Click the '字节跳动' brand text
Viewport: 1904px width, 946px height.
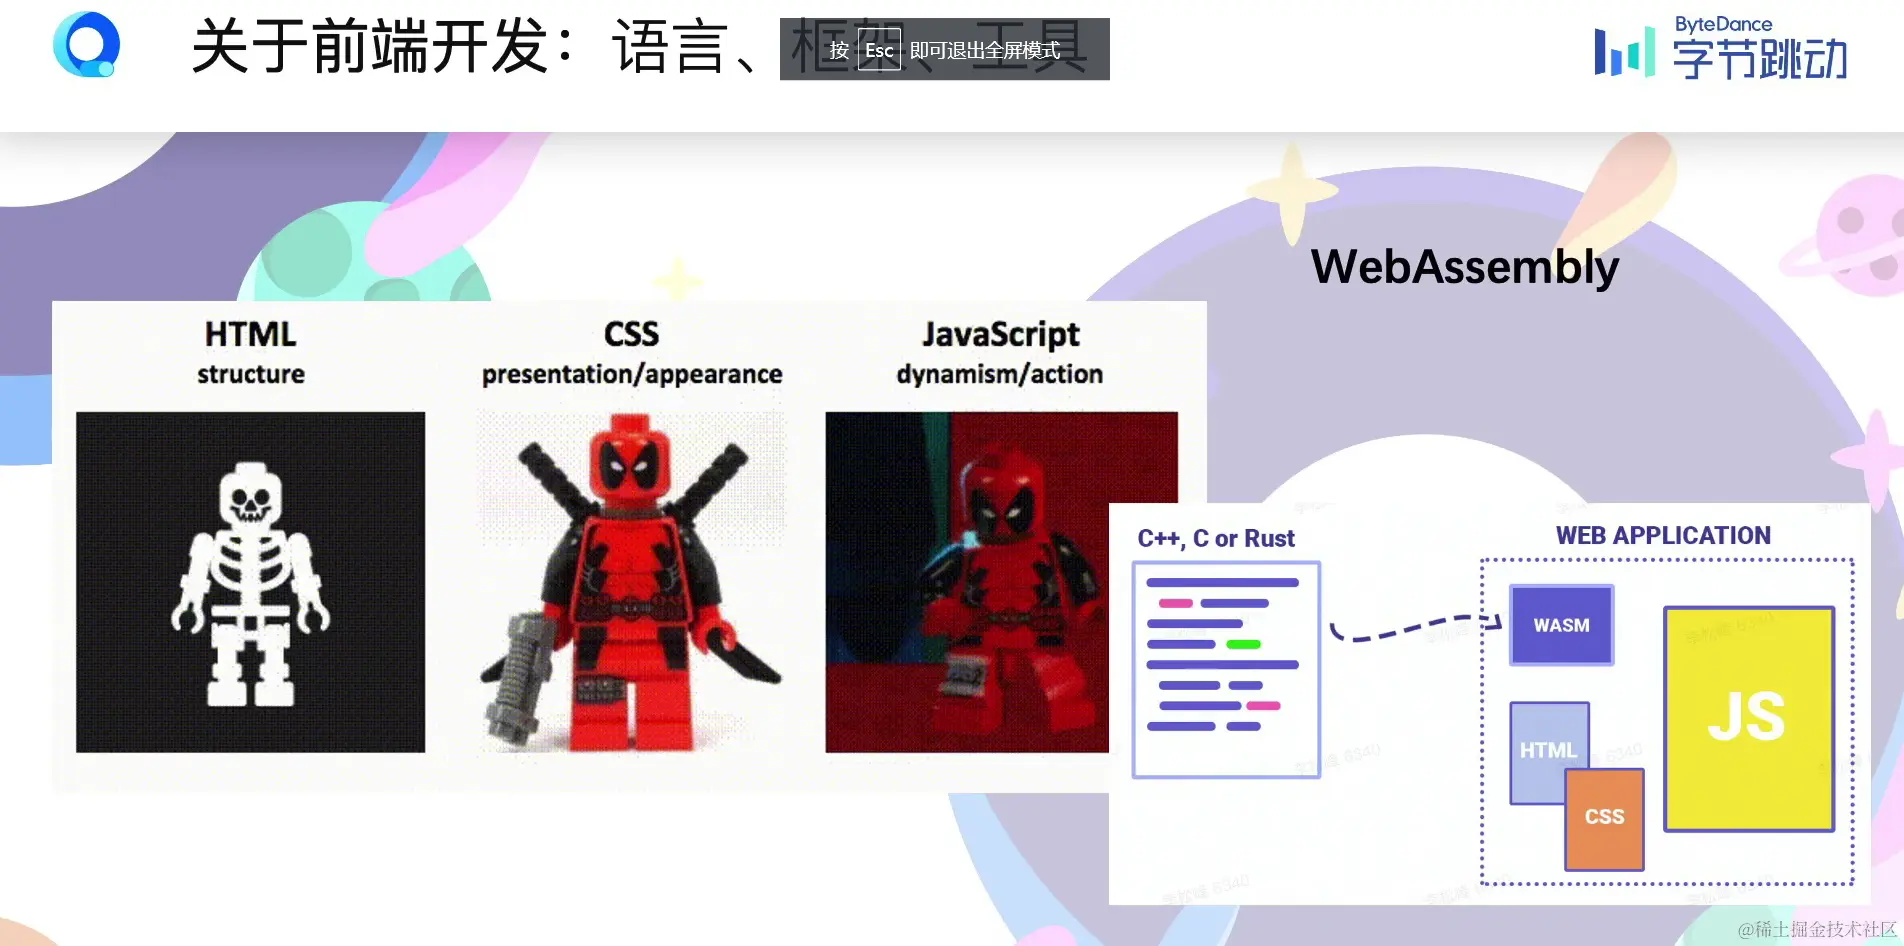point(1760,59)
